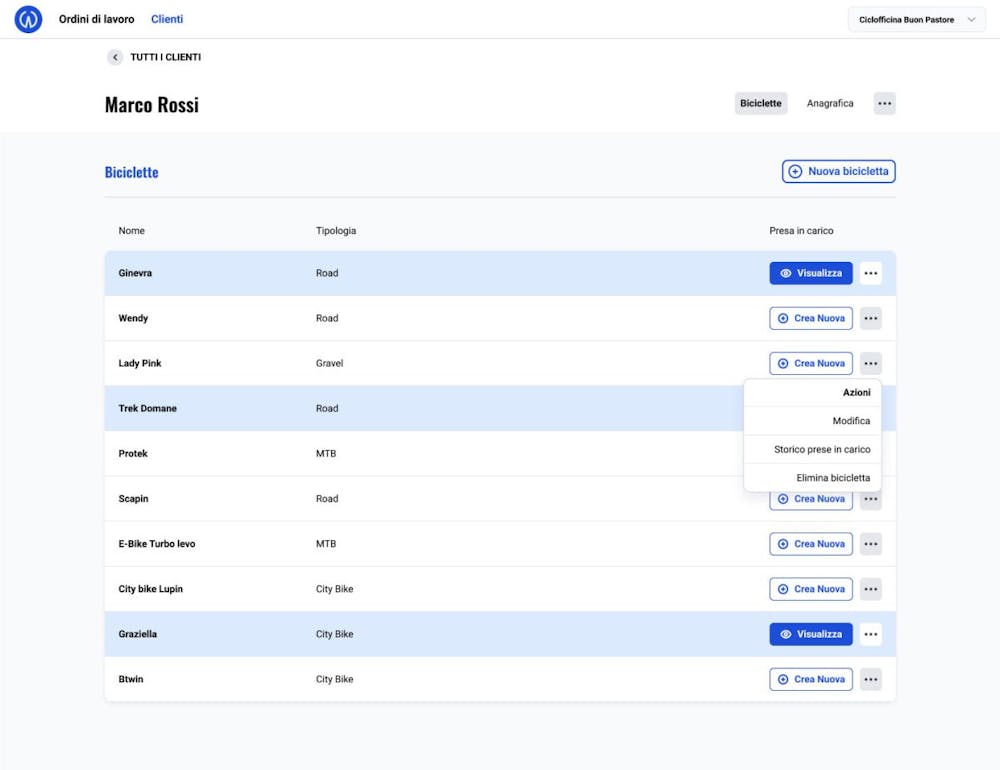Click the three-dot menu for City bike Lupin
Viewport: 1000px width, 770px height.
tap(871, 589)
